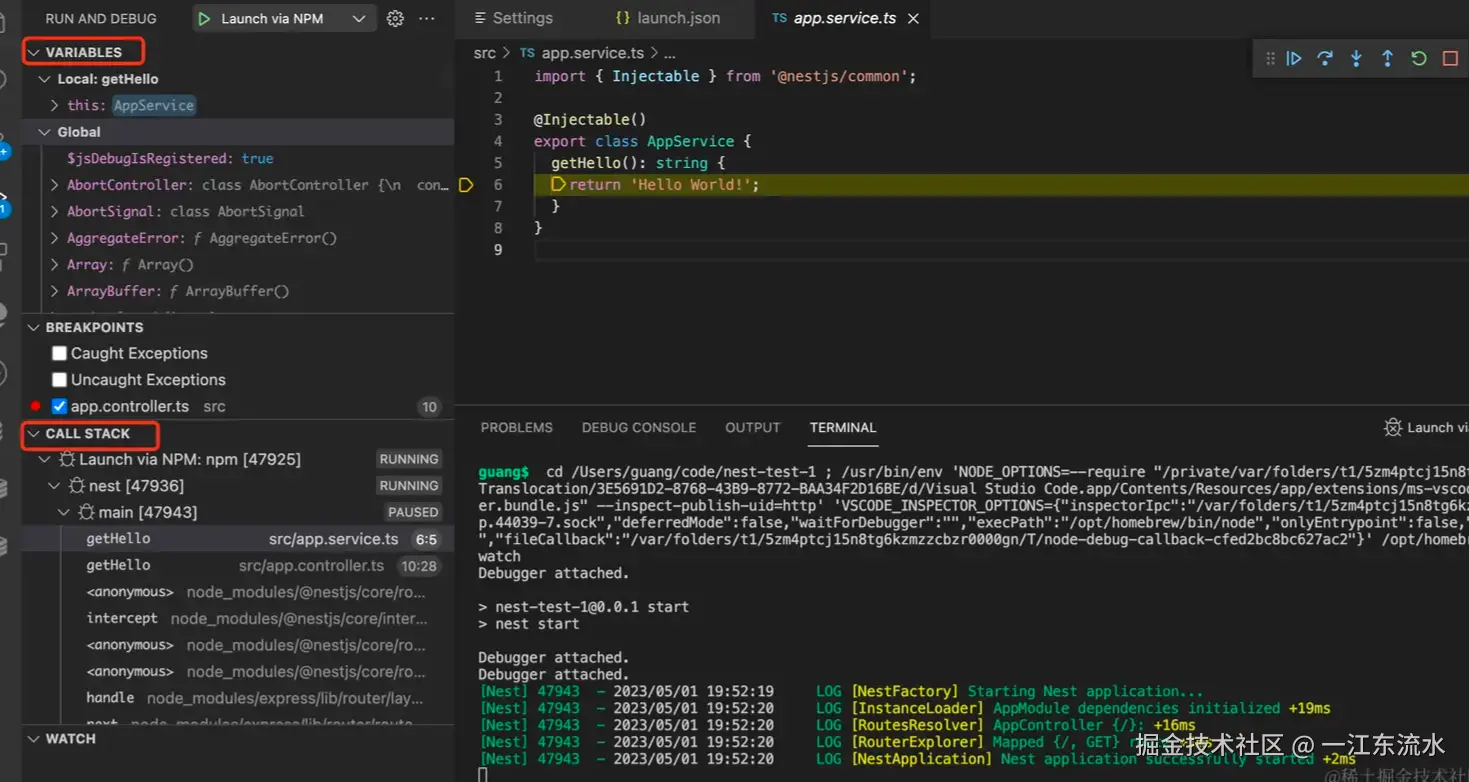This screenshot has width=1469, height=782.
Task: Open the Launch via NPM configuration dropdown
Action: point(359,19)
